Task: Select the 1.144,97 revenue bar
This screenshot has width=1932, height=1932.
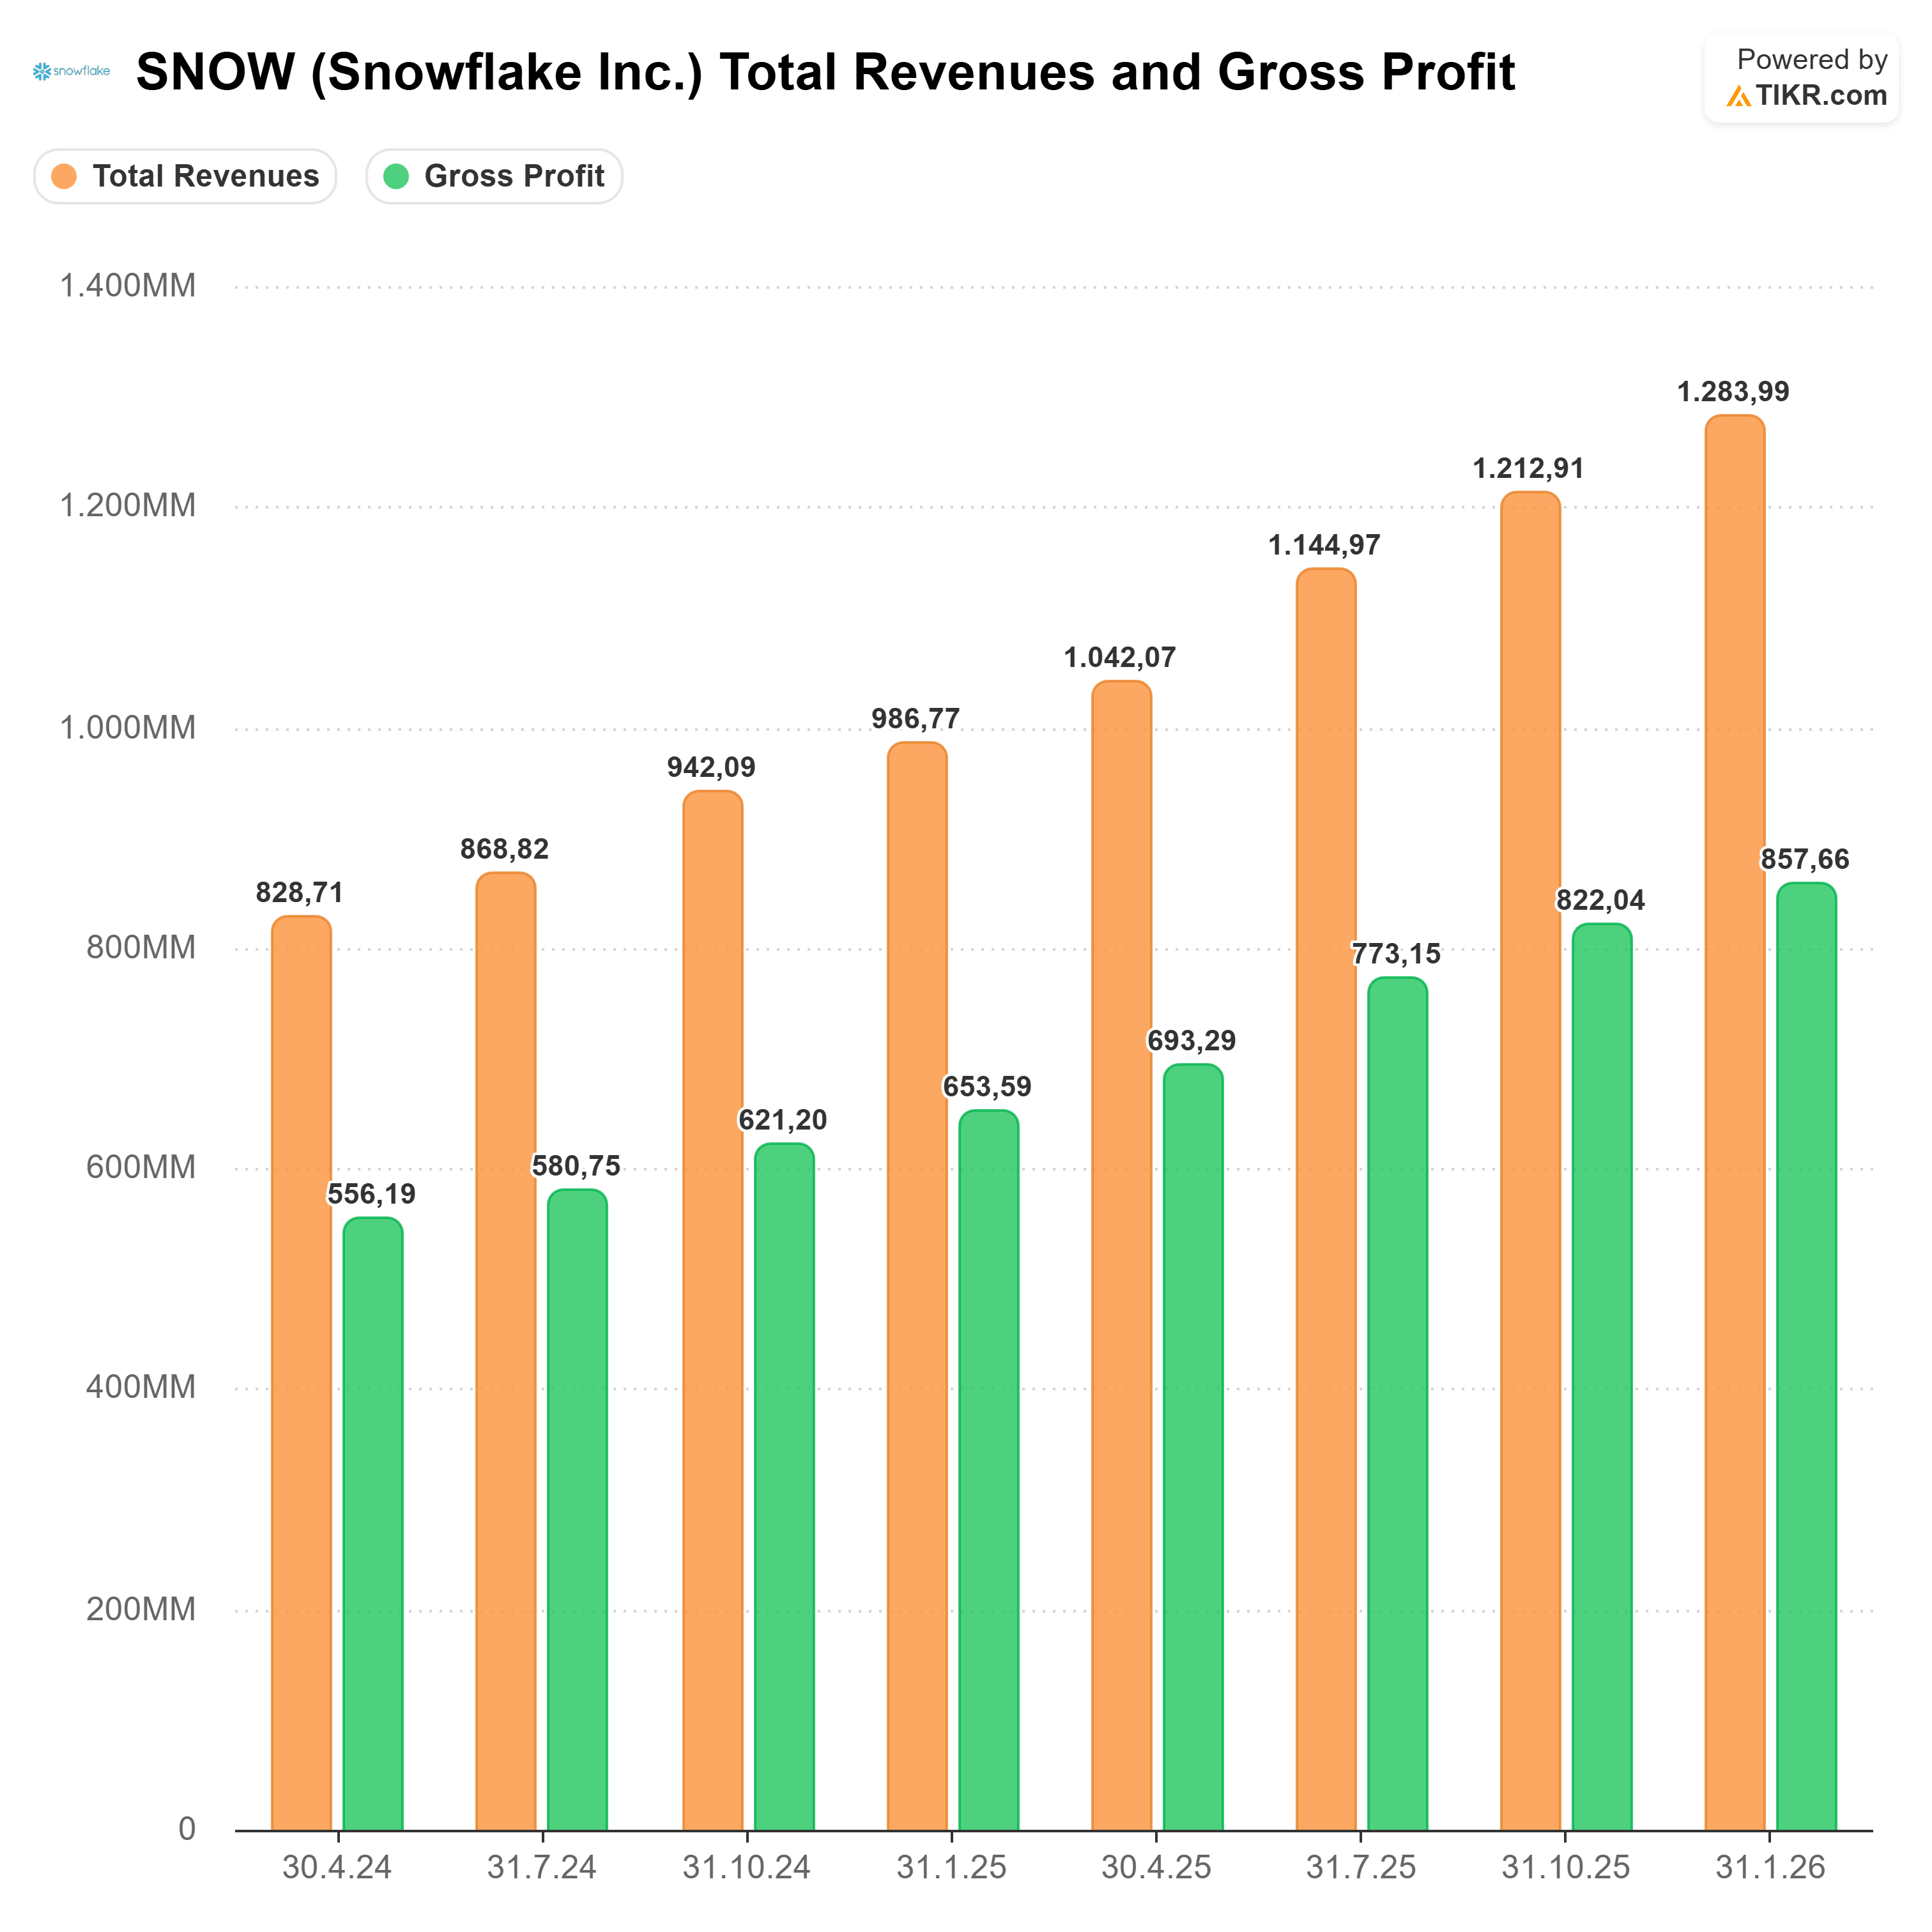Action: [x=1326, y=1200]
